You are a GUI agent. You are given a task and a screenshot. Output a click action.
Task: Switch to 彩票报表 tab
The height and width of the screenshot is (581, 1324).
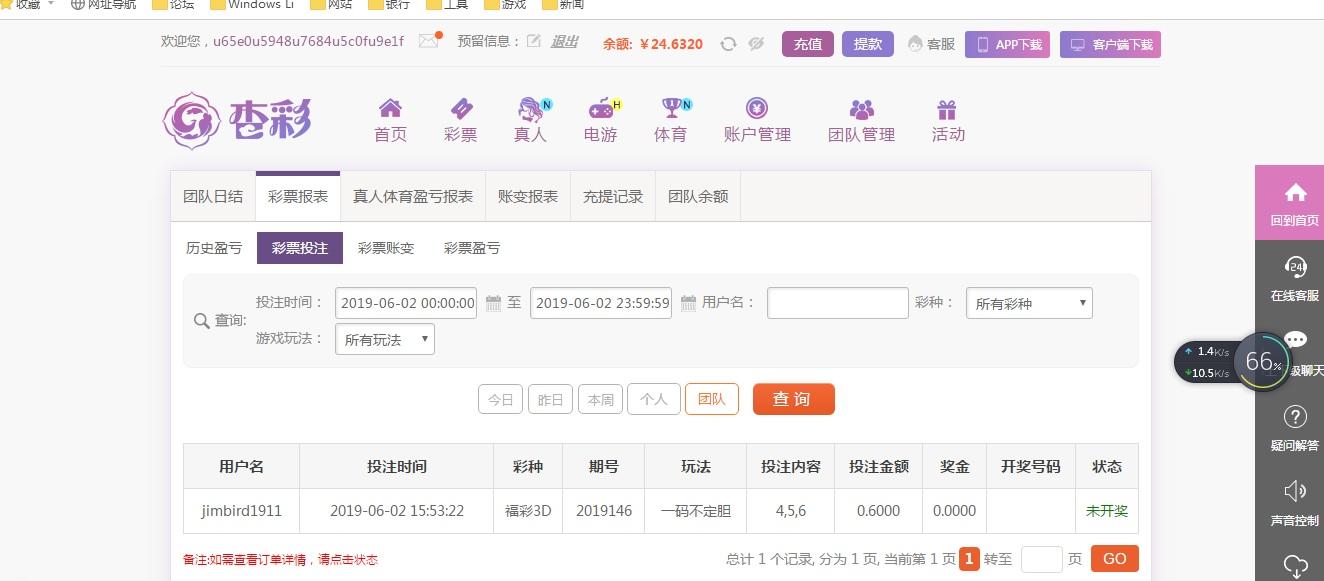click(x=298, y=196)
